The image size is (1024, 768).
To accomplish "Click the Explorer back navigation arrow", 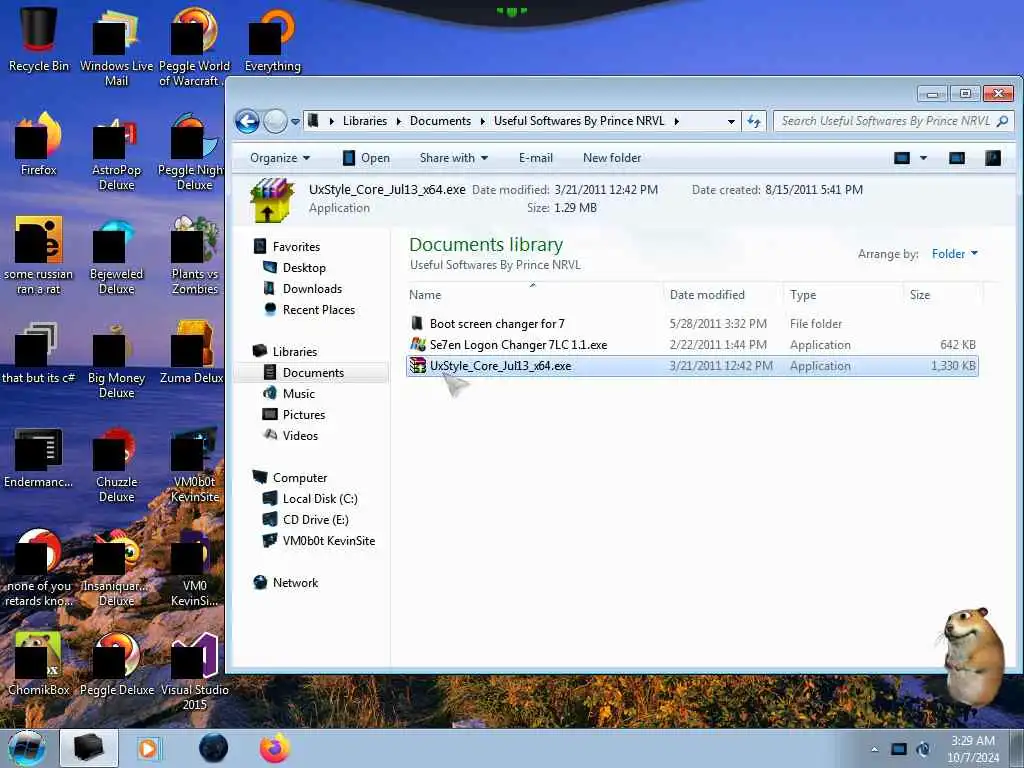I will [247, 121].
